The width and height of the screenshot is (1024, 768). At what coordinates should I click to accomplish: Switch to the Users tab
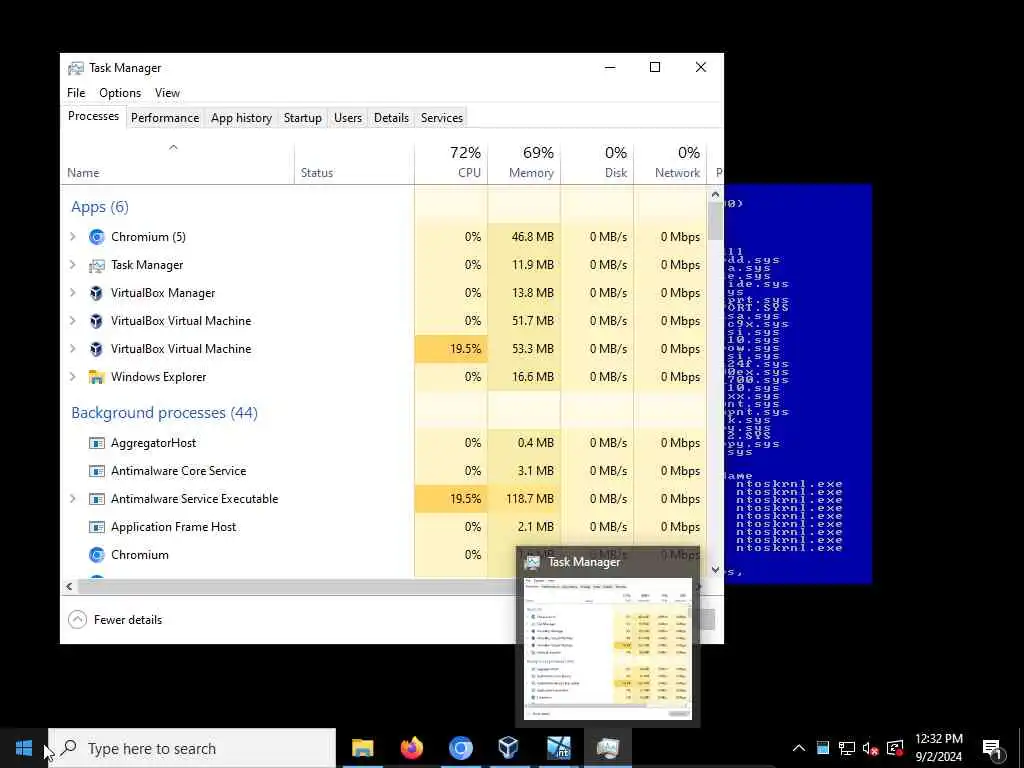[347, 118]
